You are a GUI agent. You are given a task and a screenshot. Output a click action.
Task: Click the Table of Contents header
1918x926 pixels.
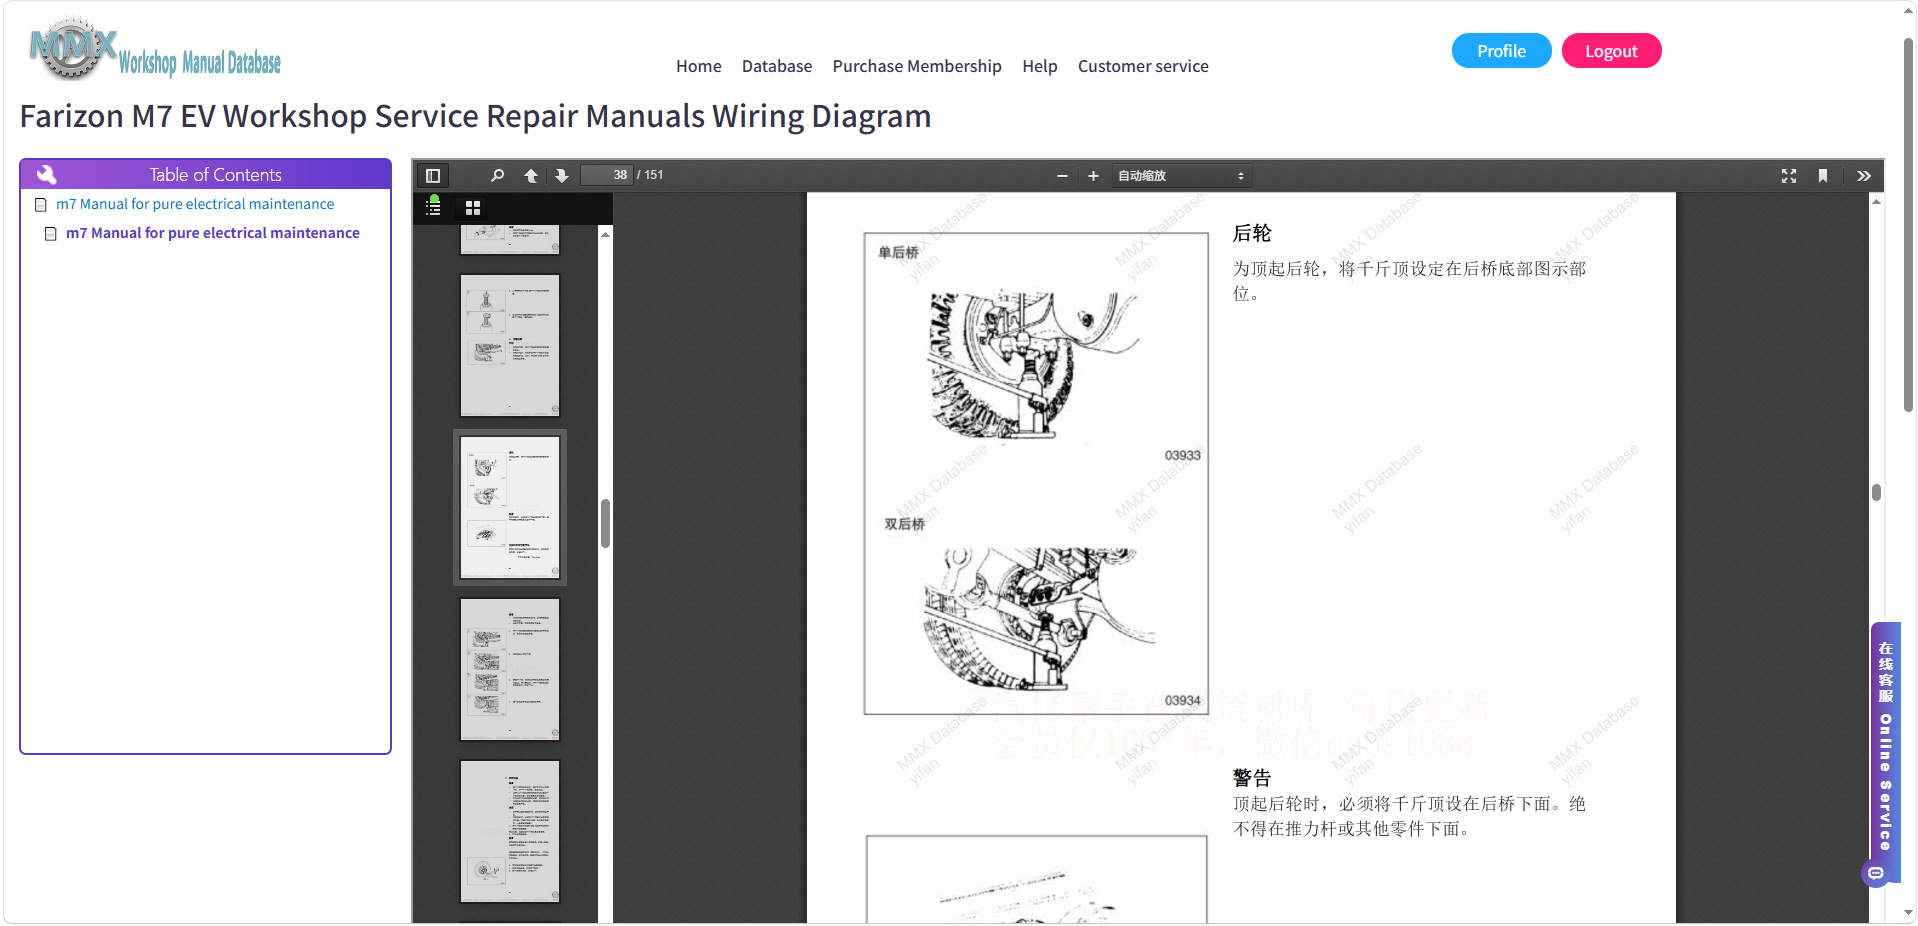click(206, 174)
